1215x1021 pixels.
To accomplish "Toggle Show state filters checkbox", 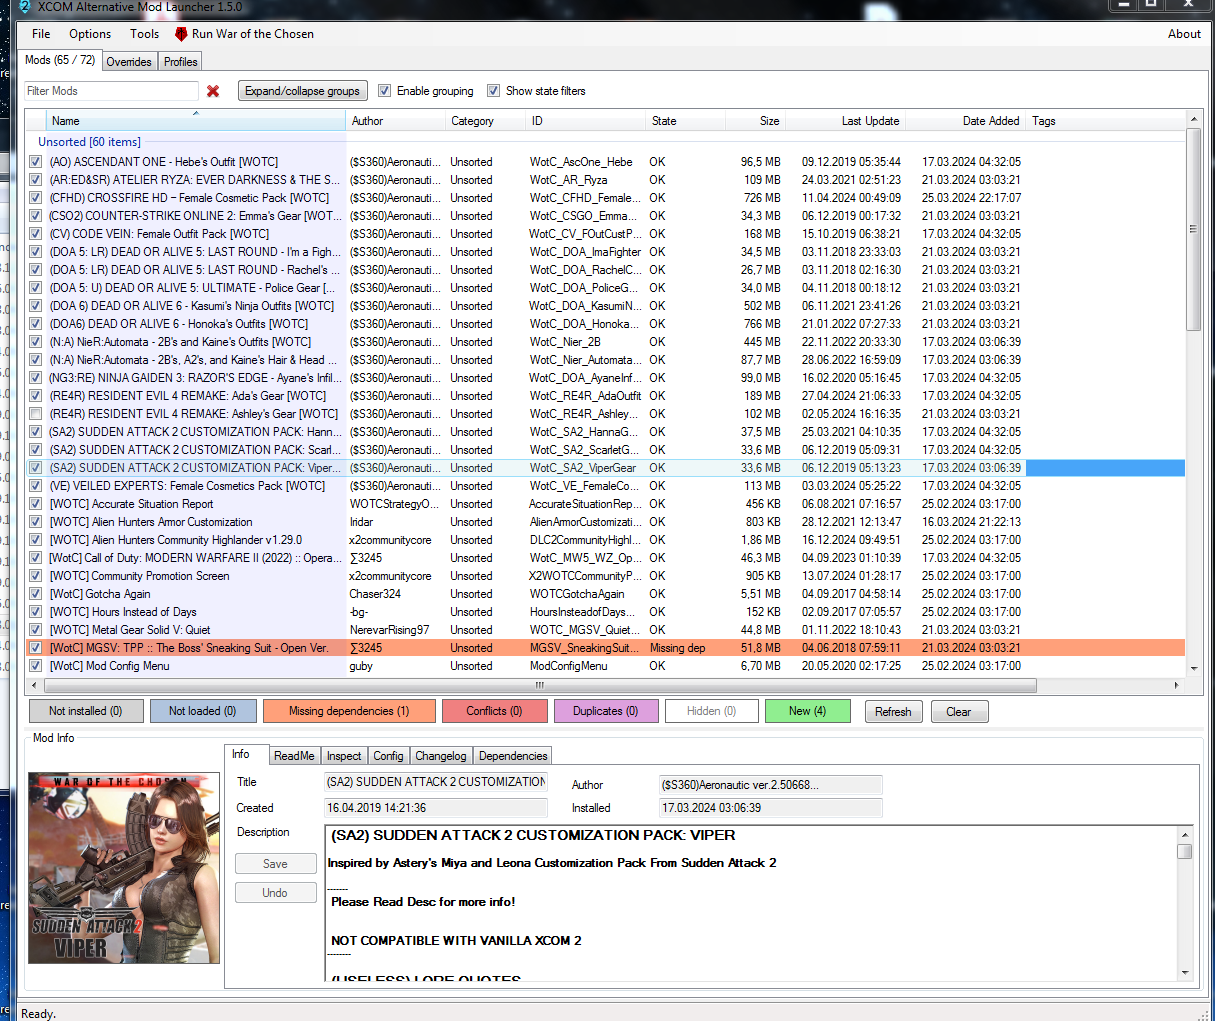I will (x=493, y=91).
